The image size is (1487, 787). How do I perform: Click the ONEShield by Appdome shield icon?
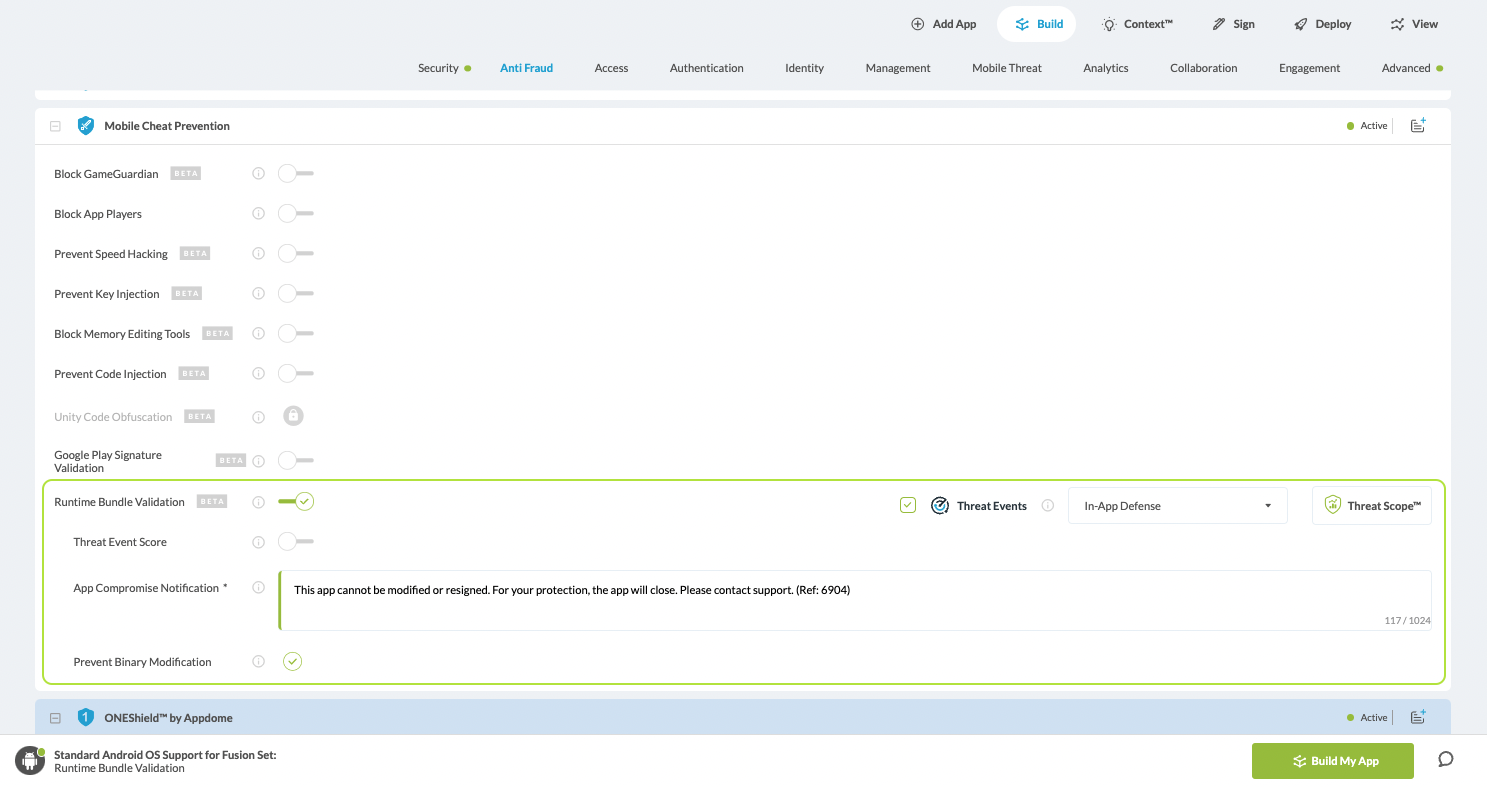point(86,717)
